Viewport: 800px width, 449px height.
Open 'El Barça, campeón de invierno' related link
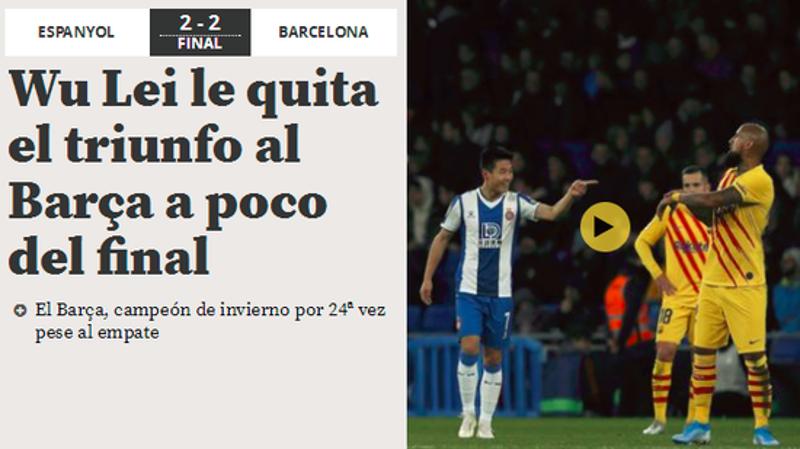(x=210, y=310)
